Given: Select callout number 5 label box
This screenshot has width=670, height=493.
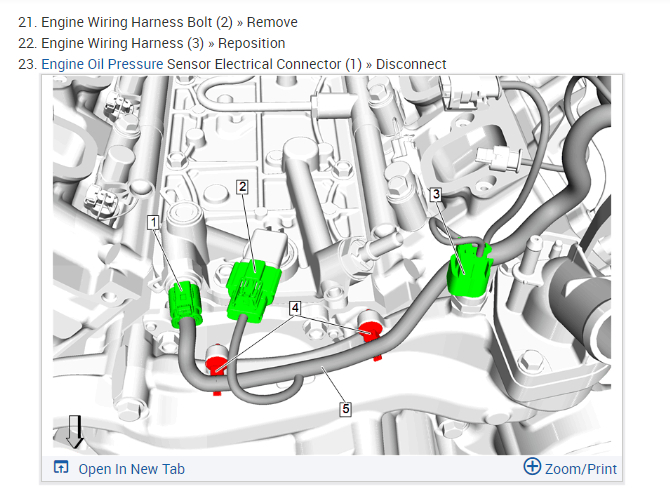Looking at the screenshot, I should click(345, 408).
